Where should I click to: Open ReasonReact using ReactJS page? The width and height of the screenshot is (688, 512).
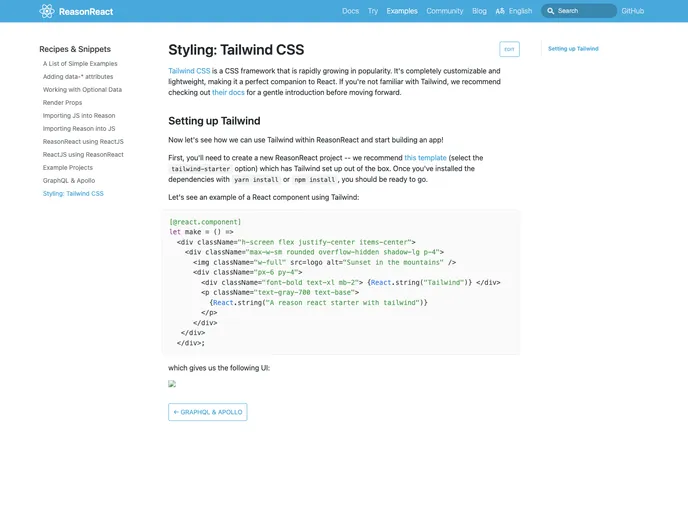pos(83,142)
